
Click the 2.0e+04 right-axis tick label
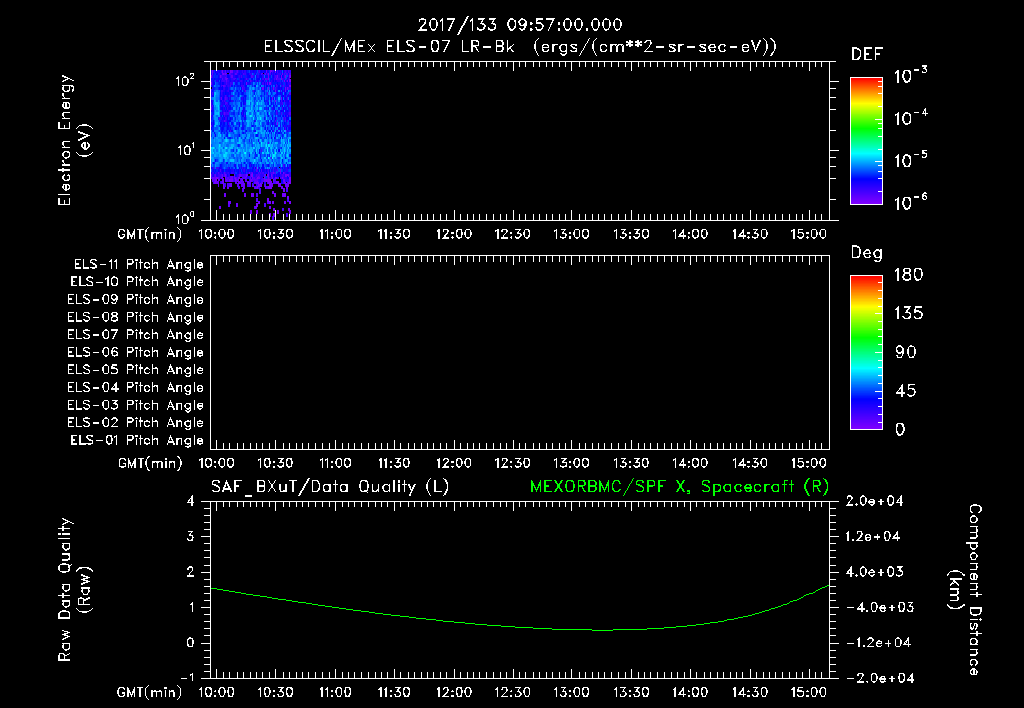pyautogui.click(x=873, y=501)
